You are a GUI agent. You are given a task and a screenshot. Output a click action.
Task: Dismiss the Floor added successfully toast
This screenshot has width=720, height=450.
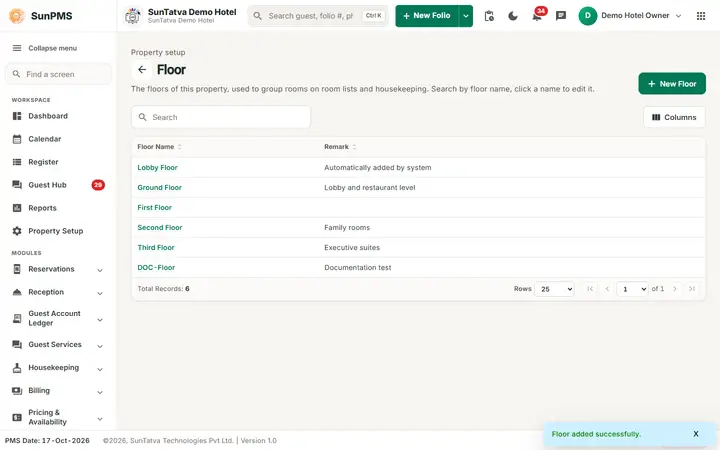click(x=696, y=433)
